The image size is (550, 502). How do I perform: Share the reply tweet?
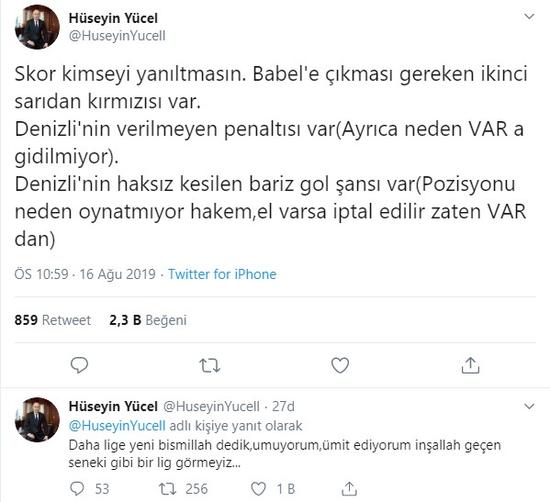pyautogui.click(x=349, y=489)
